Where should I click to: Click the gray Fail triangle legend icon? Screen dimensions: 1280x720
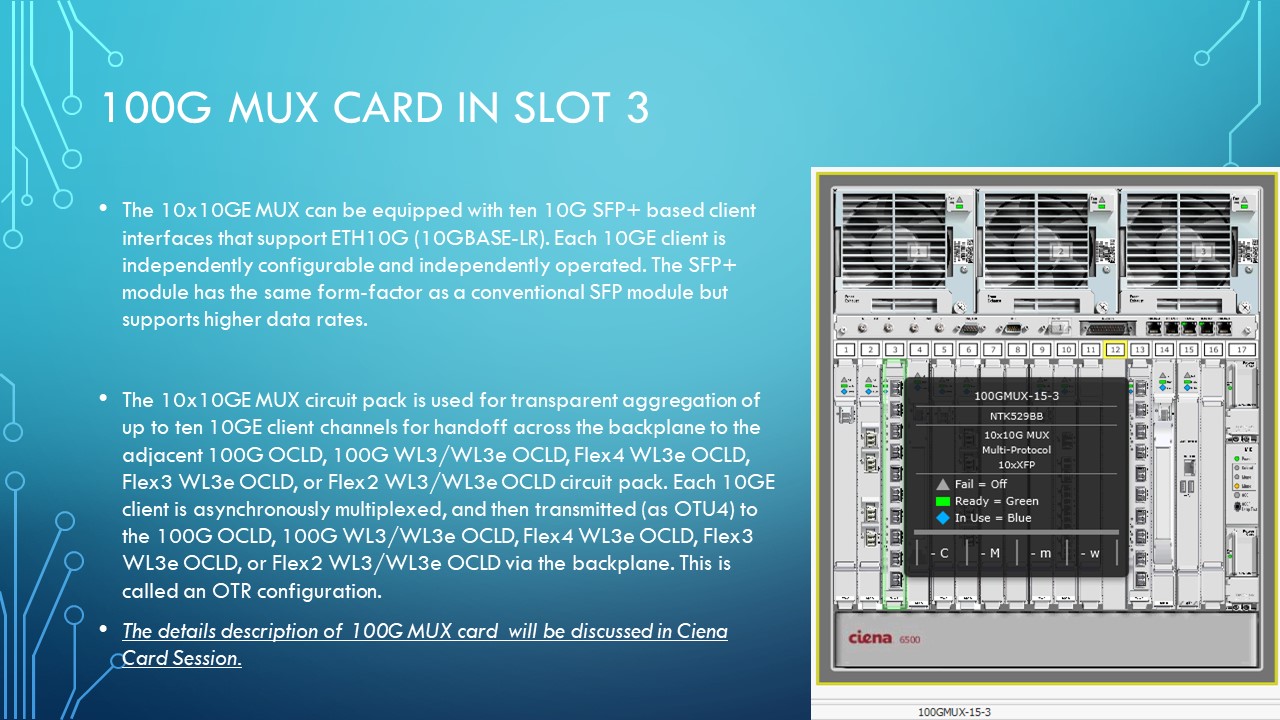click(x=943, y=484)
